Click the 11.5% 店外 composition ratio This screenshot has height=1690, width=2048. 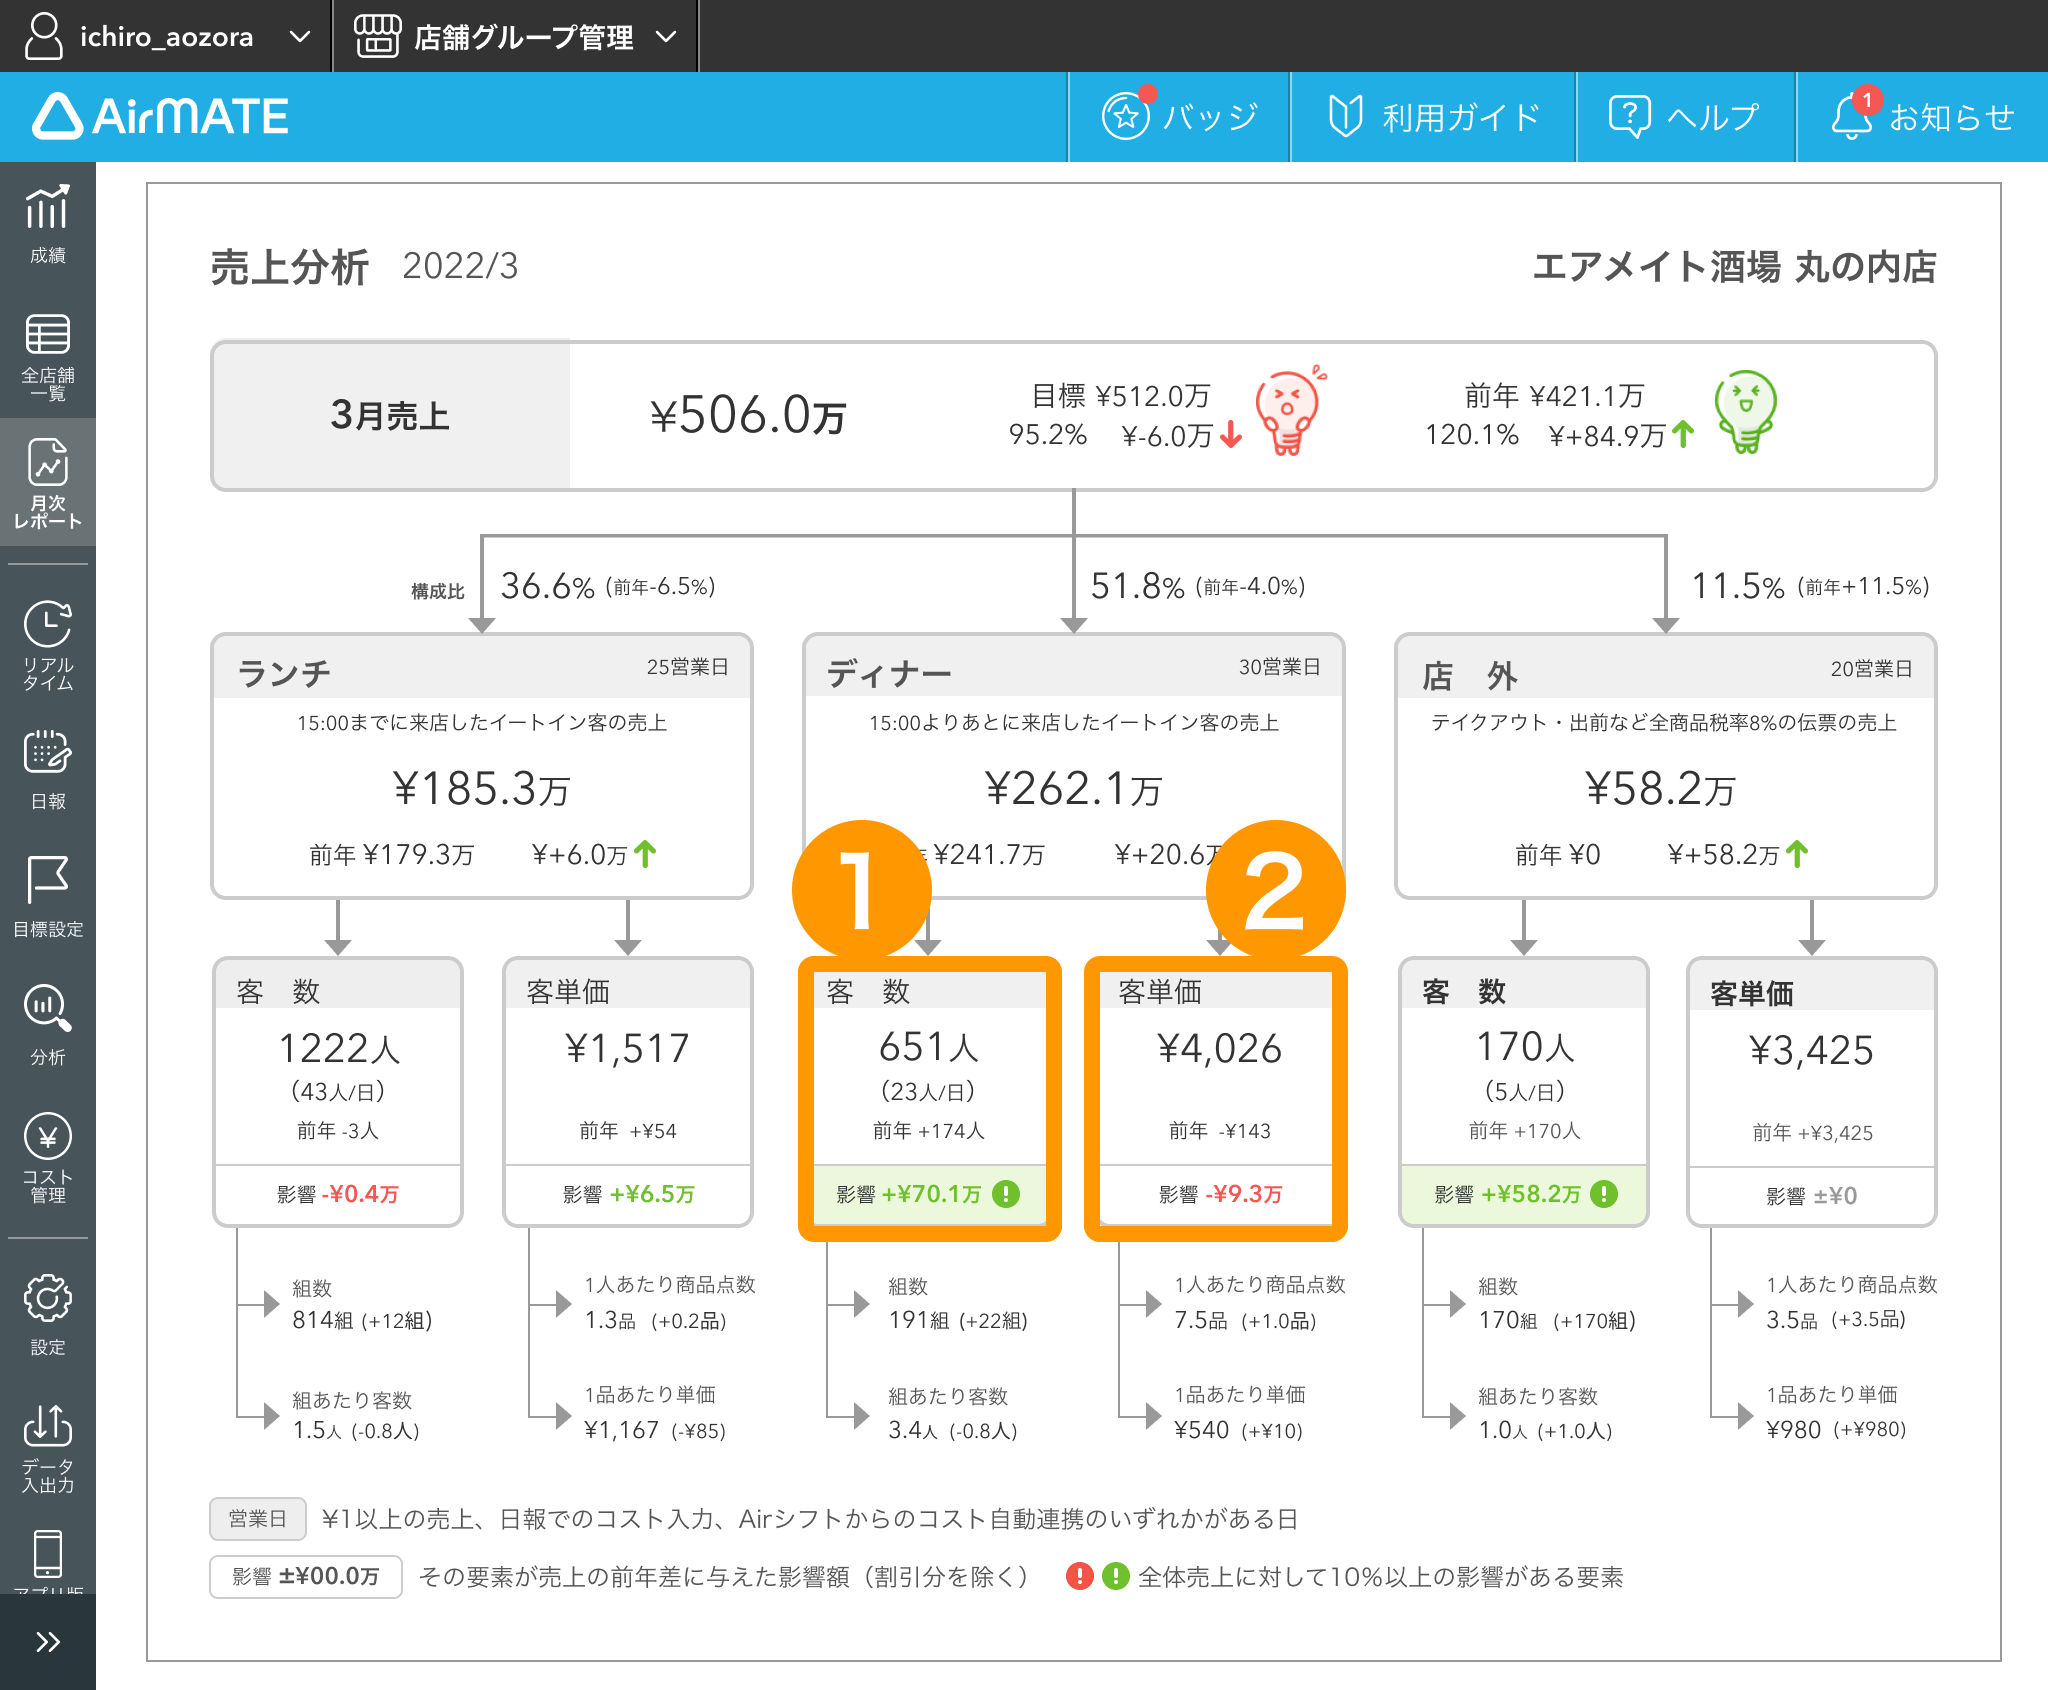point(1737,586)
